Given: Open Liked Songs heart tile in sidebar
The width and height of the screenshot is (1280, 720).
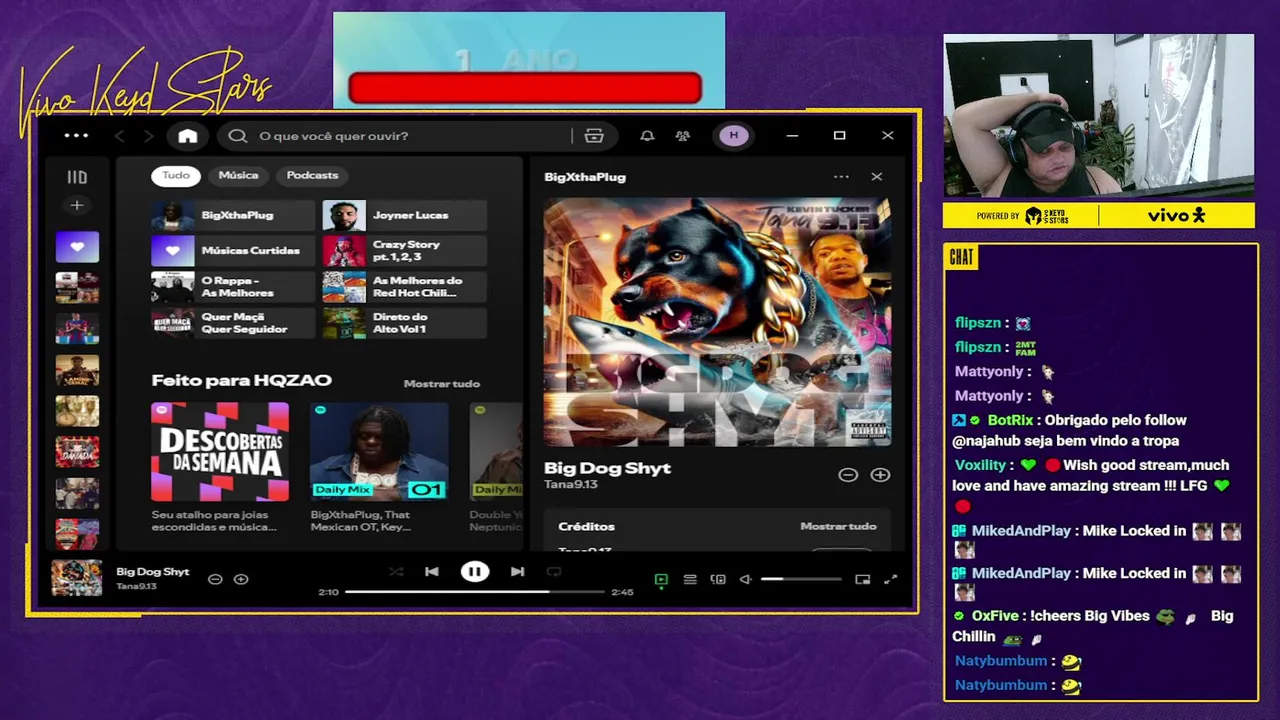Looking at the screenshot, I should pyautogui.click(x=77, y=247).
